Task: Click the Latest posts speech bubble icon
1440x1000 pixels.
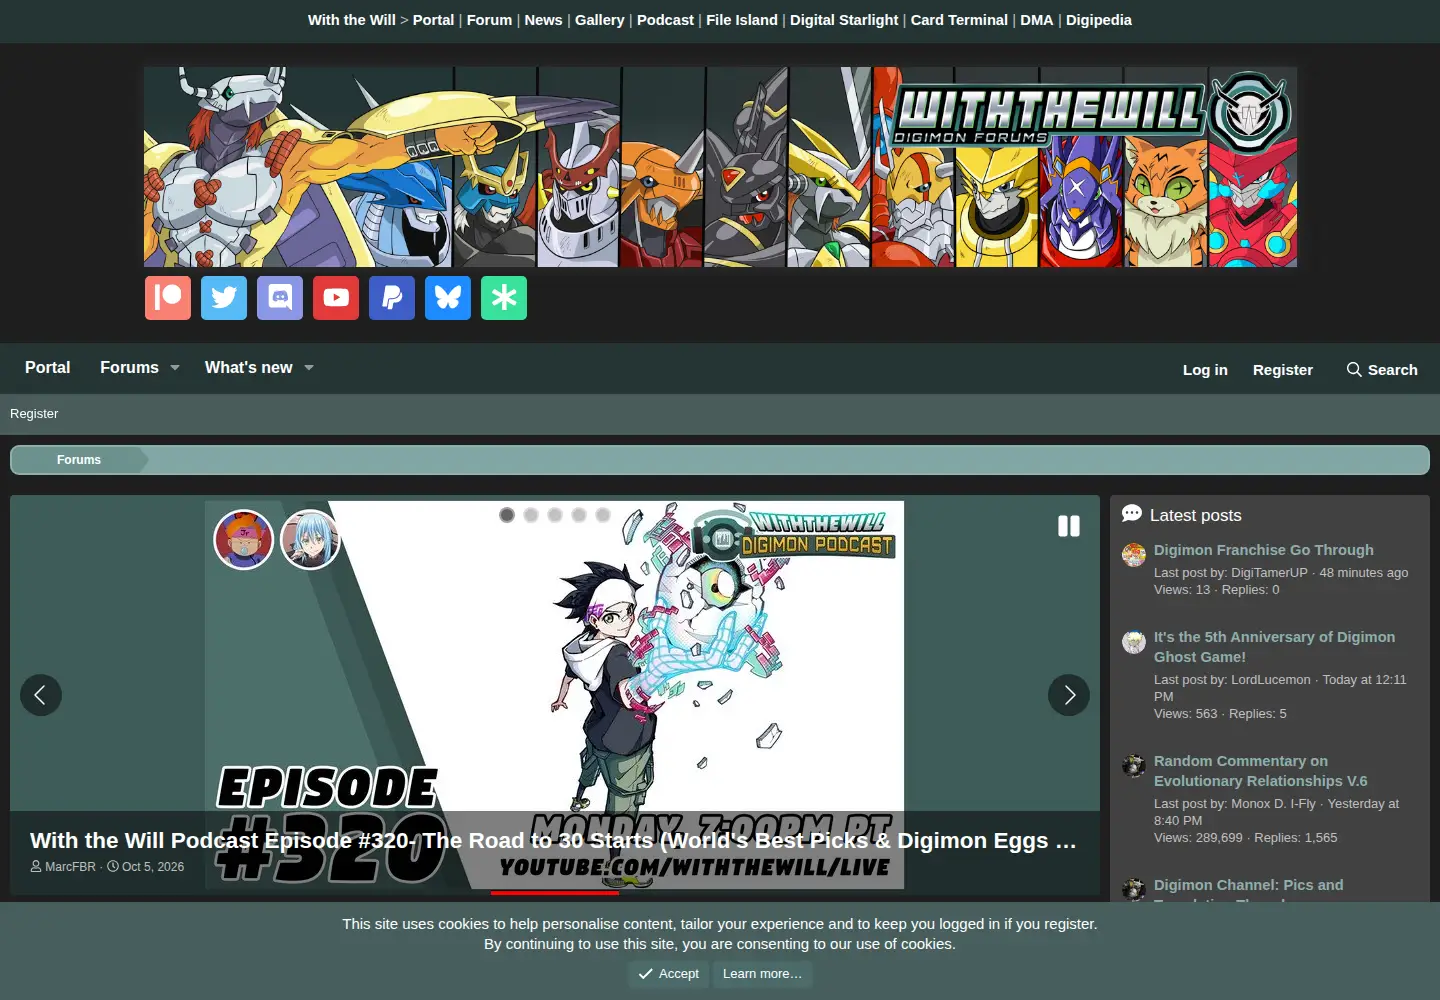Action: pyautogui.click(x=1132, y=514)
